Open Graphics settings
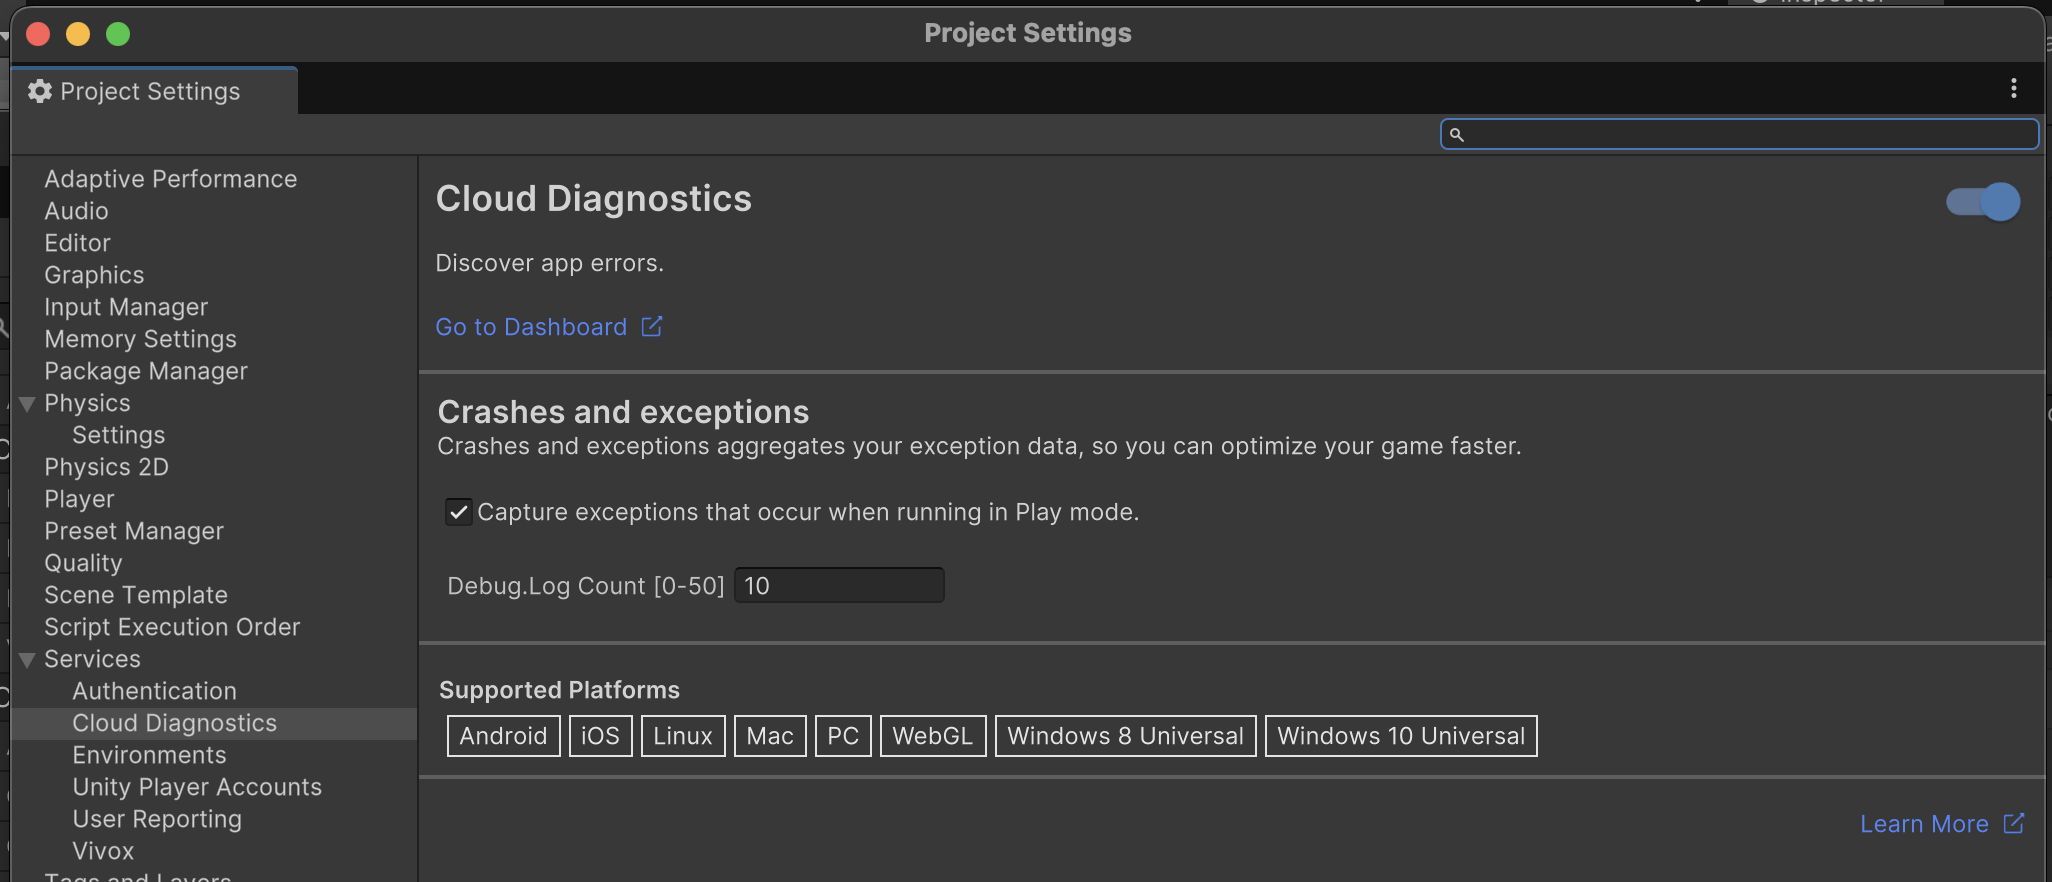This screenshot has width=2052, height=882. 94,275
